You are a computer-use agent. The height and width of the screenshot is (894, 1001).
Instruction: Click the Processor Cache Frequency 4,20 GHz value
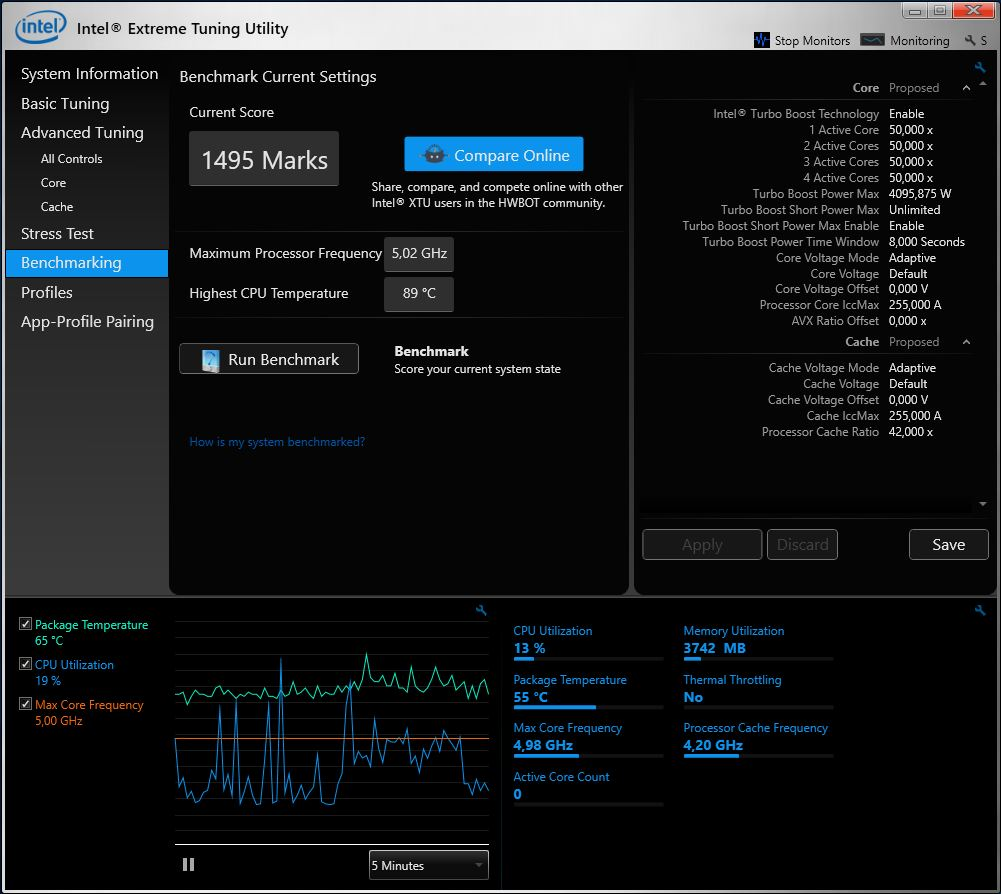[713, 745]
